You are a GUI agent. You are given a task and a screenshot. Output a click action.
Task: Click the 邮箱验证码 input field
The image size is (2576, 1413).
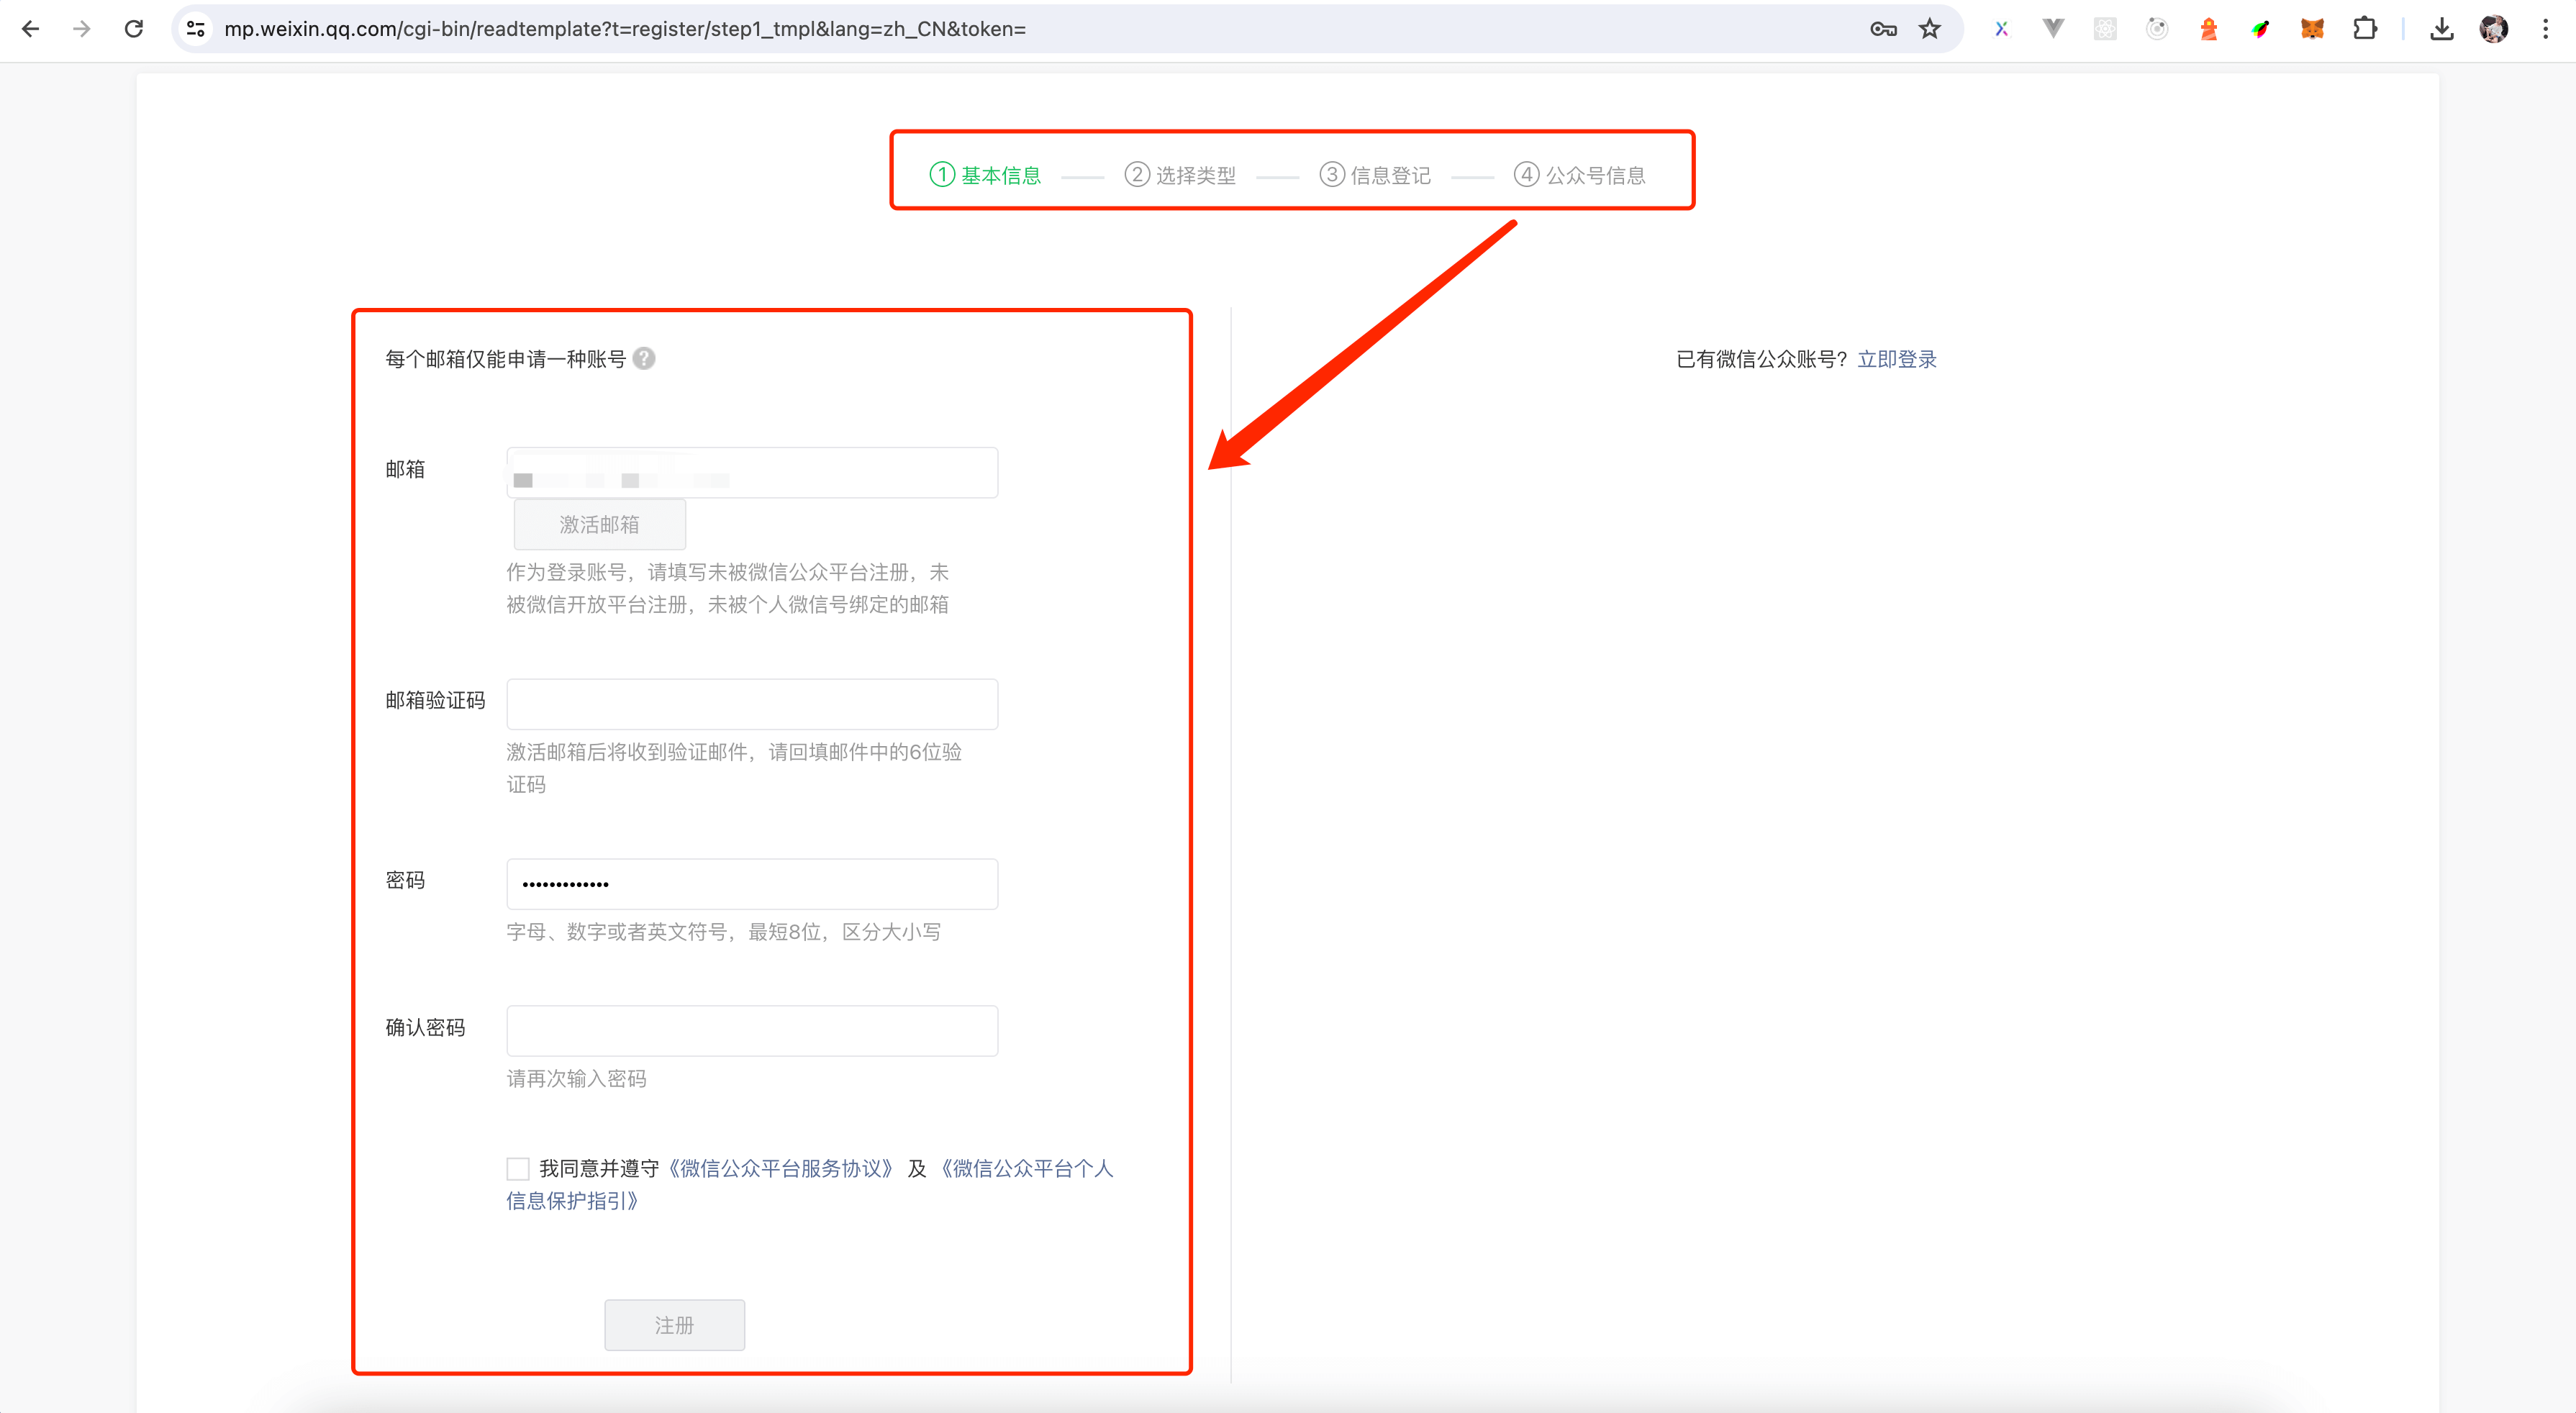pos(752,704)
